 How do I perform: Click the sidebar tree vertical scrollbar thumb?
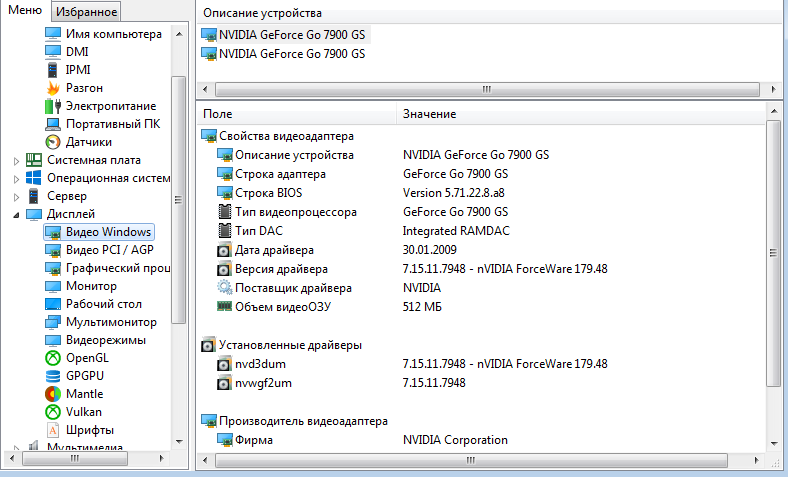(x=178, y=200)
